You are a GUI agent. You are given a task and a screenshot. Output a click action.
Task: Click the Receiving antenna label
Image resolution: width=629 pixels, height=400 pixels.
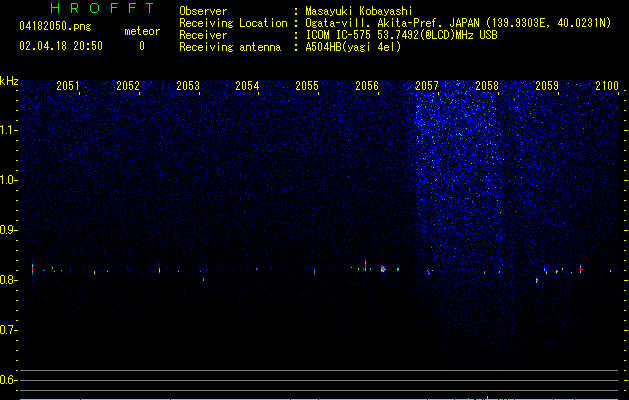[230, 47]
